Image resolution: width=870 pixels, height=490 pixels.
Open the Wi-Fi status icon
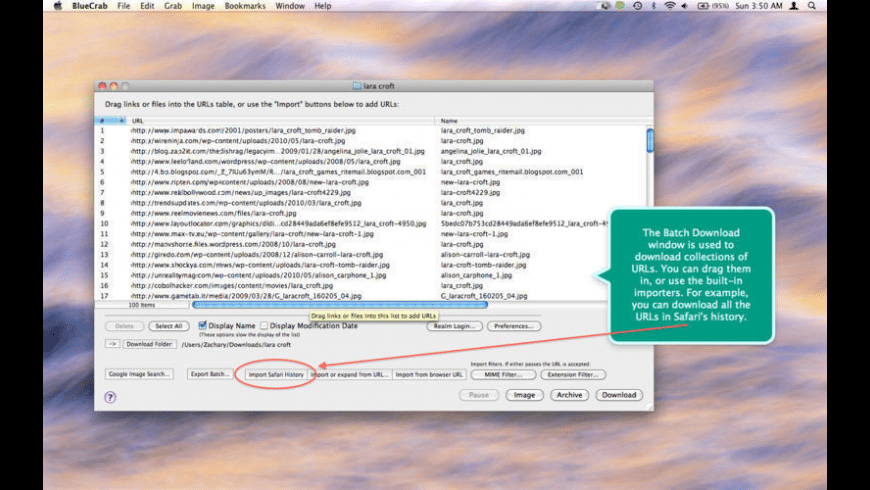click(x=670, y=6)
